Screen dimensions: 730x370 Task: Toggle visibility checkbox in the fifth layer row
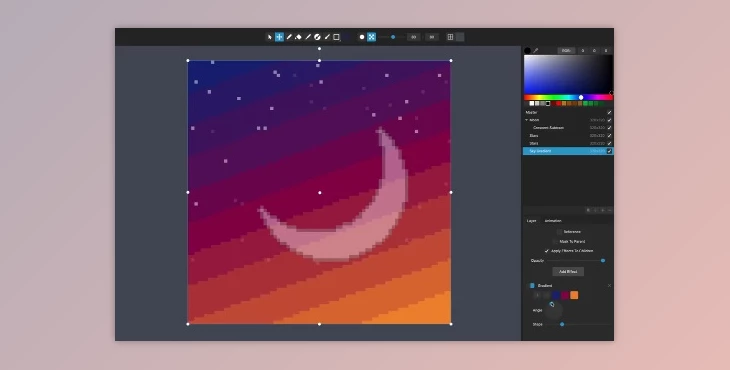click(609, 143)
